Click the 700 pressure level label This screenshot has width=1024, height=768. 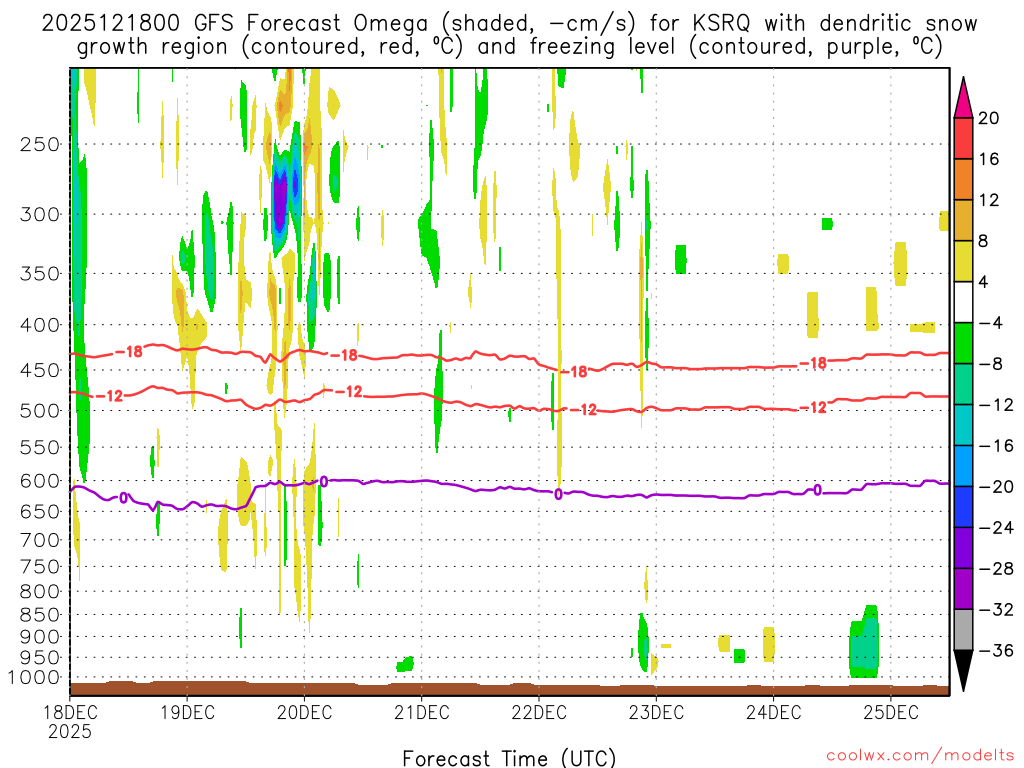[40, 540]
